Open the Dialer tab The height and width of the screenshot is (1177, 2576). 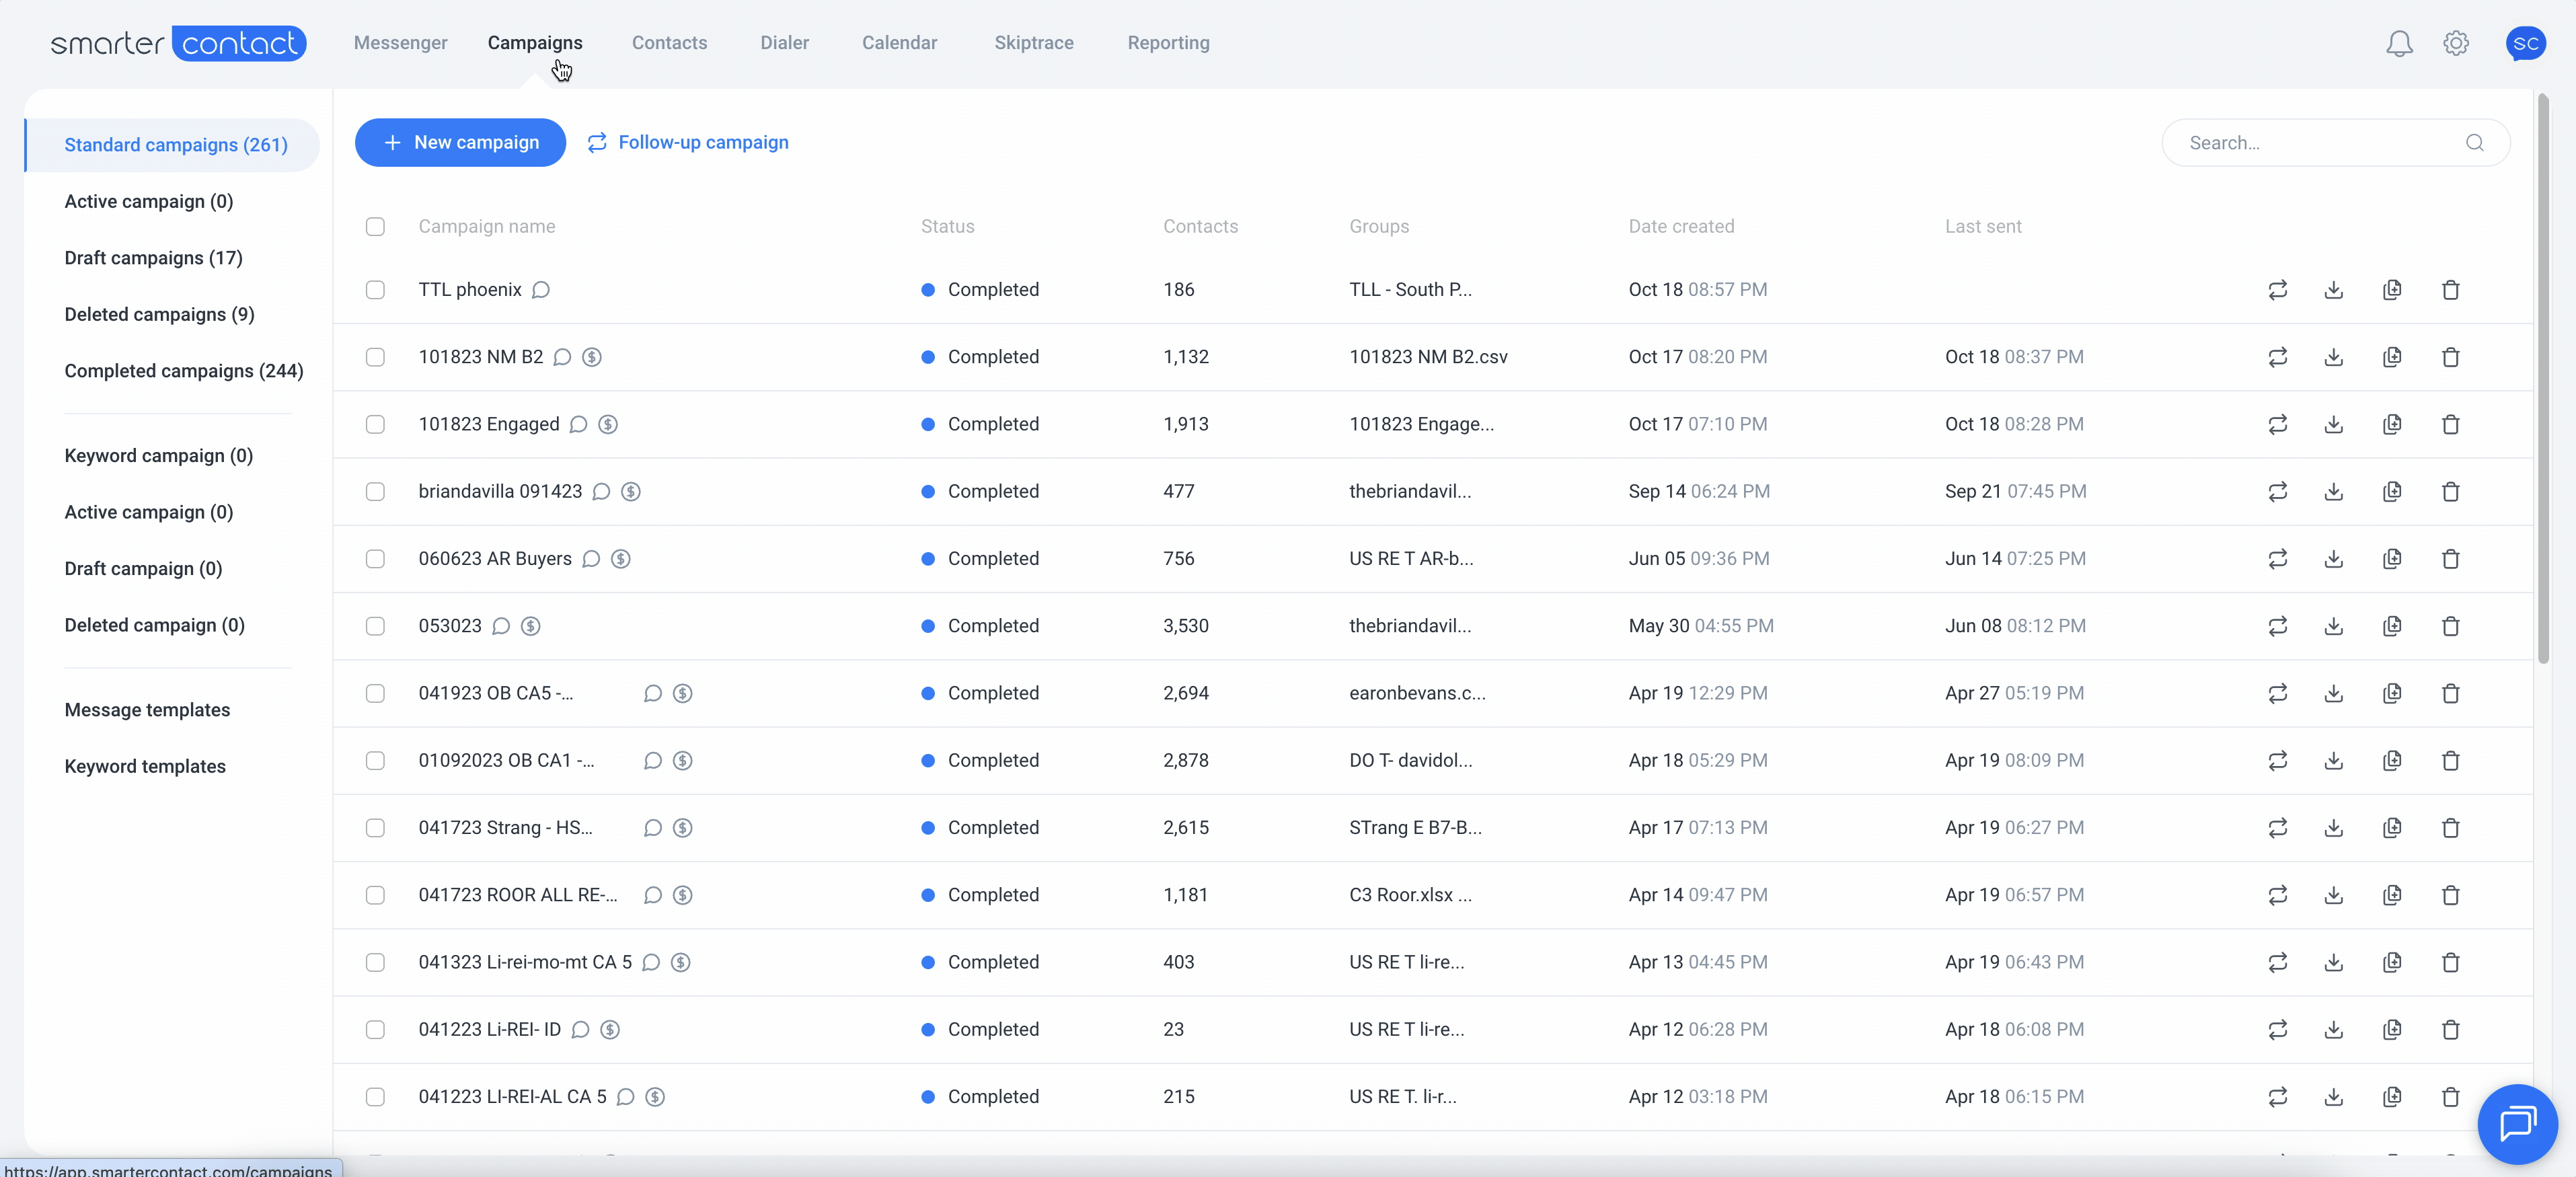(784, 43)
